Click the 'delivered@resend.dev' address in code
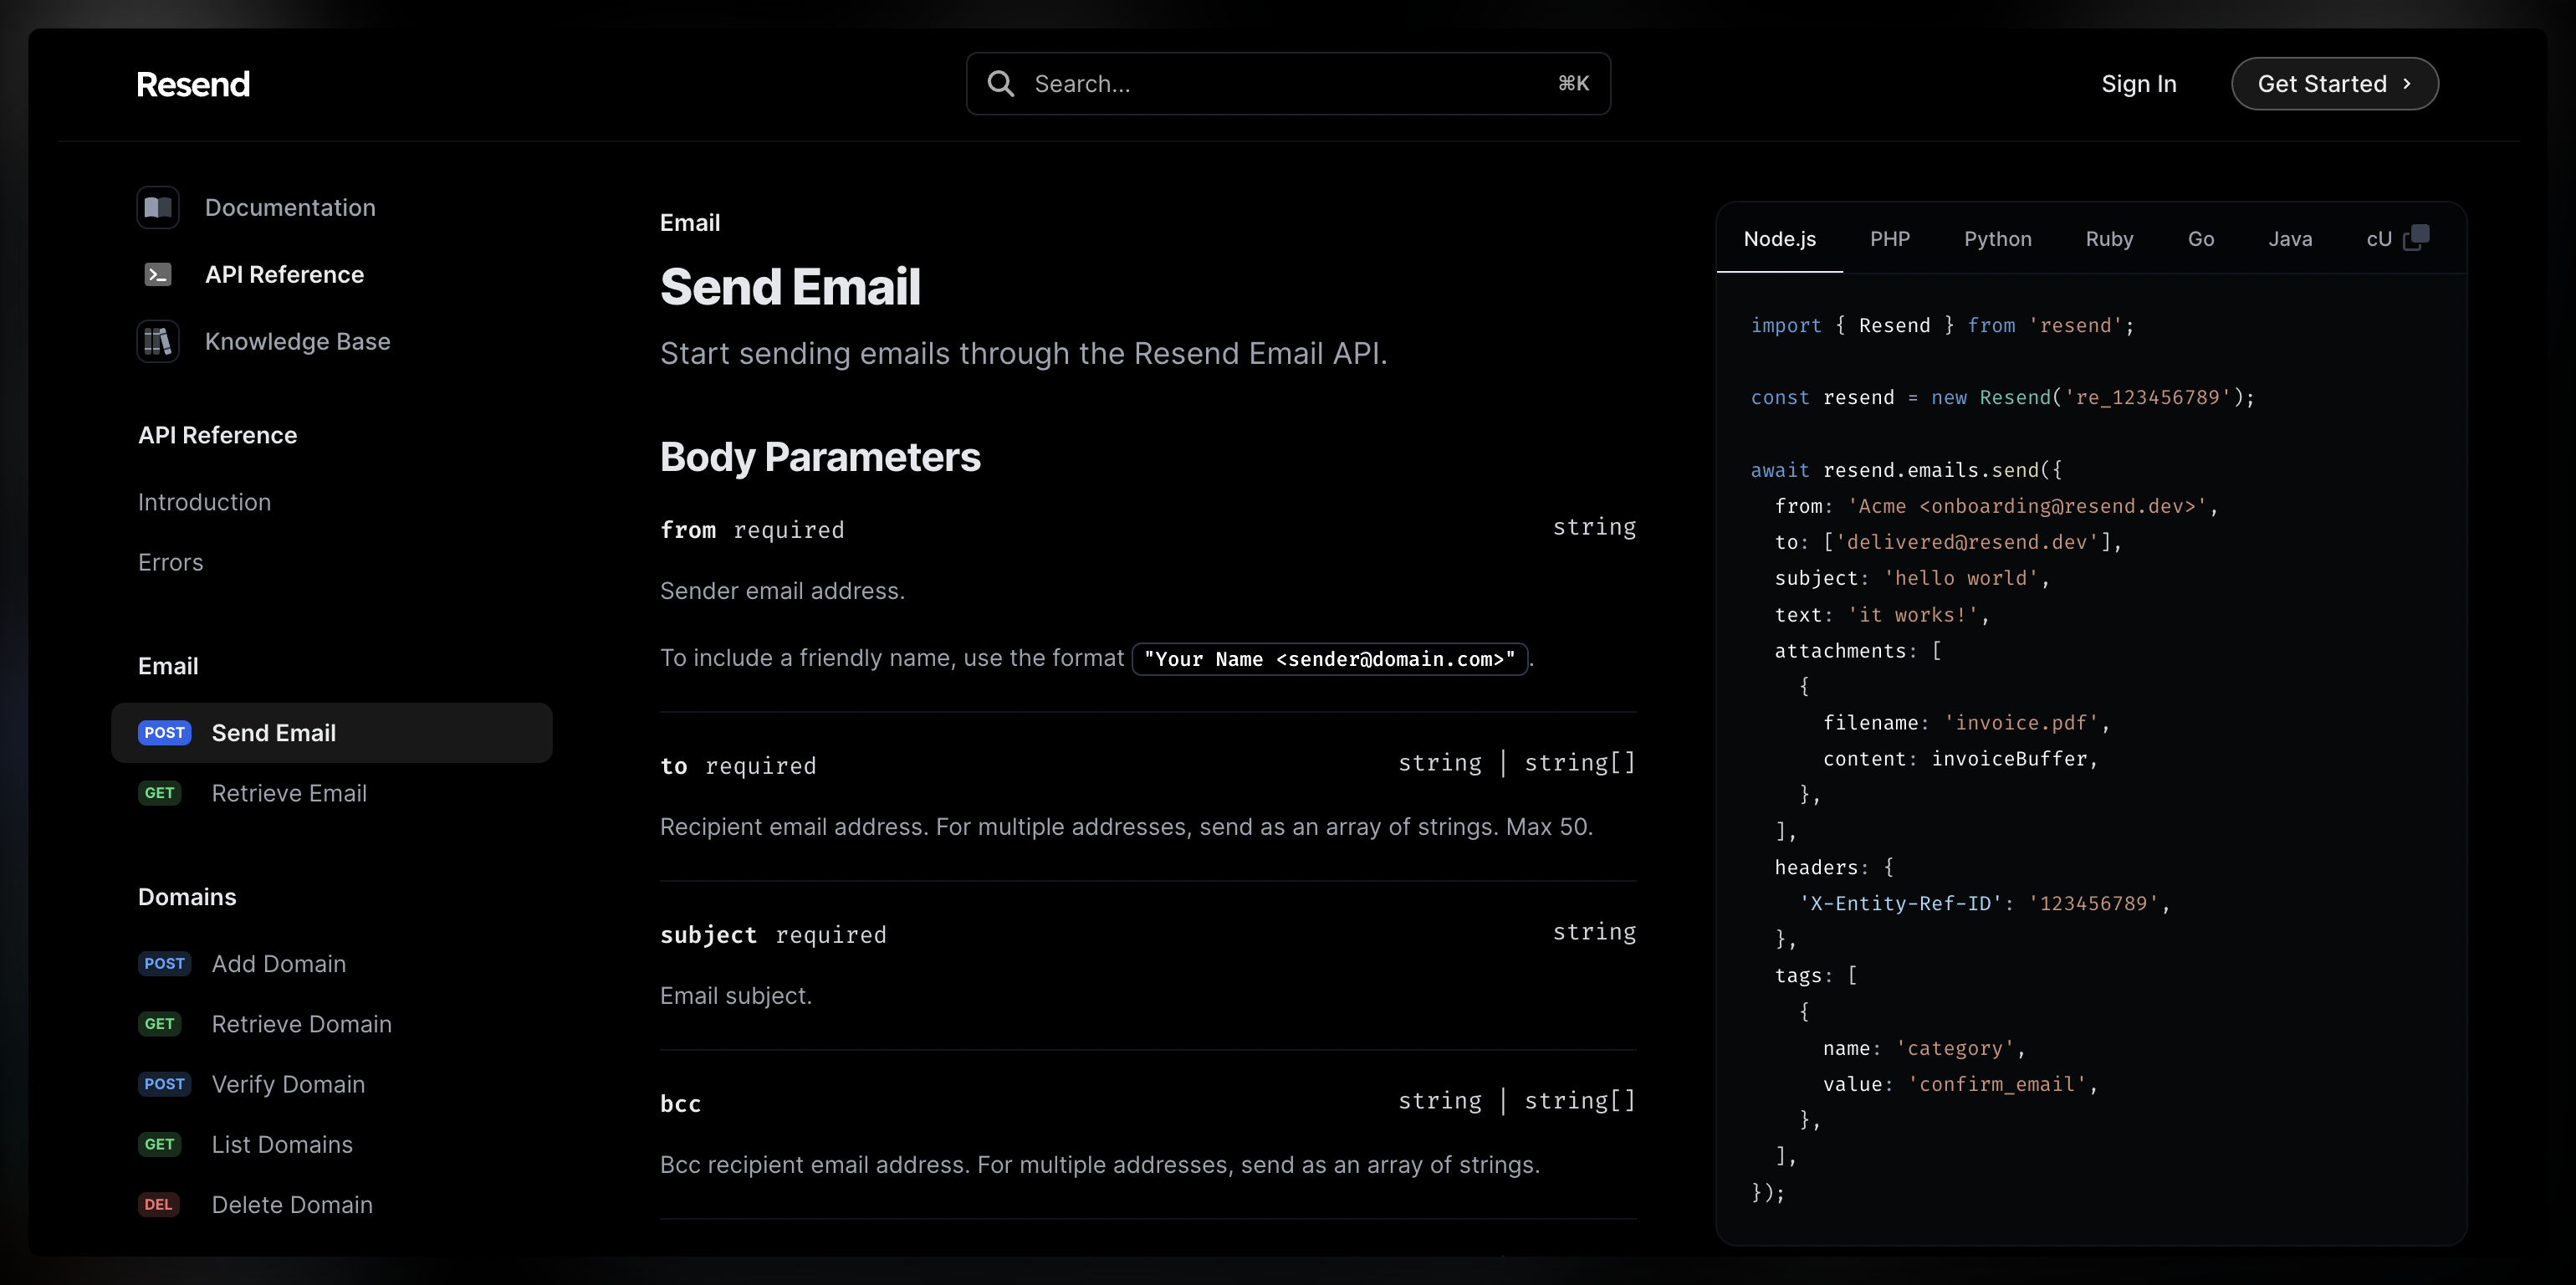Image resolution: width=2576 pixels, height=1285 pixels. coord(1966,542)
